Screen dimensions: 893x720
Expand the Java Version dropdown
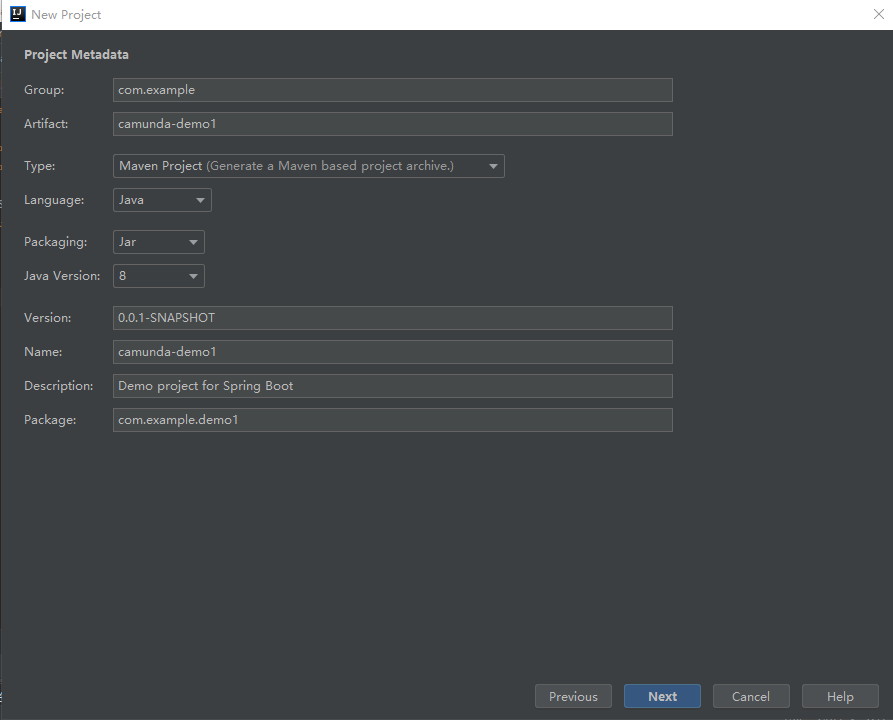click(x=159, y=276)
